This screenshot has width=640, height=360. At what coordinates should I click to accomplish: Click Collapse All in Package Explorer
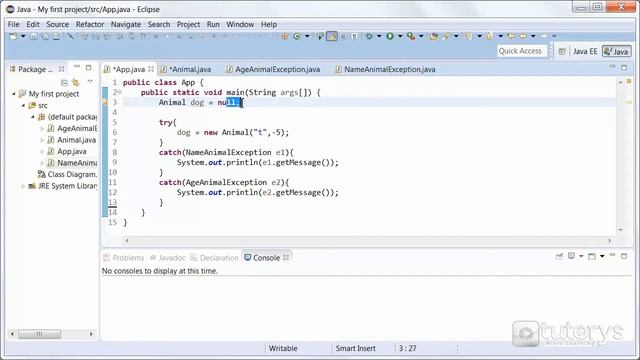coord(64,82)
